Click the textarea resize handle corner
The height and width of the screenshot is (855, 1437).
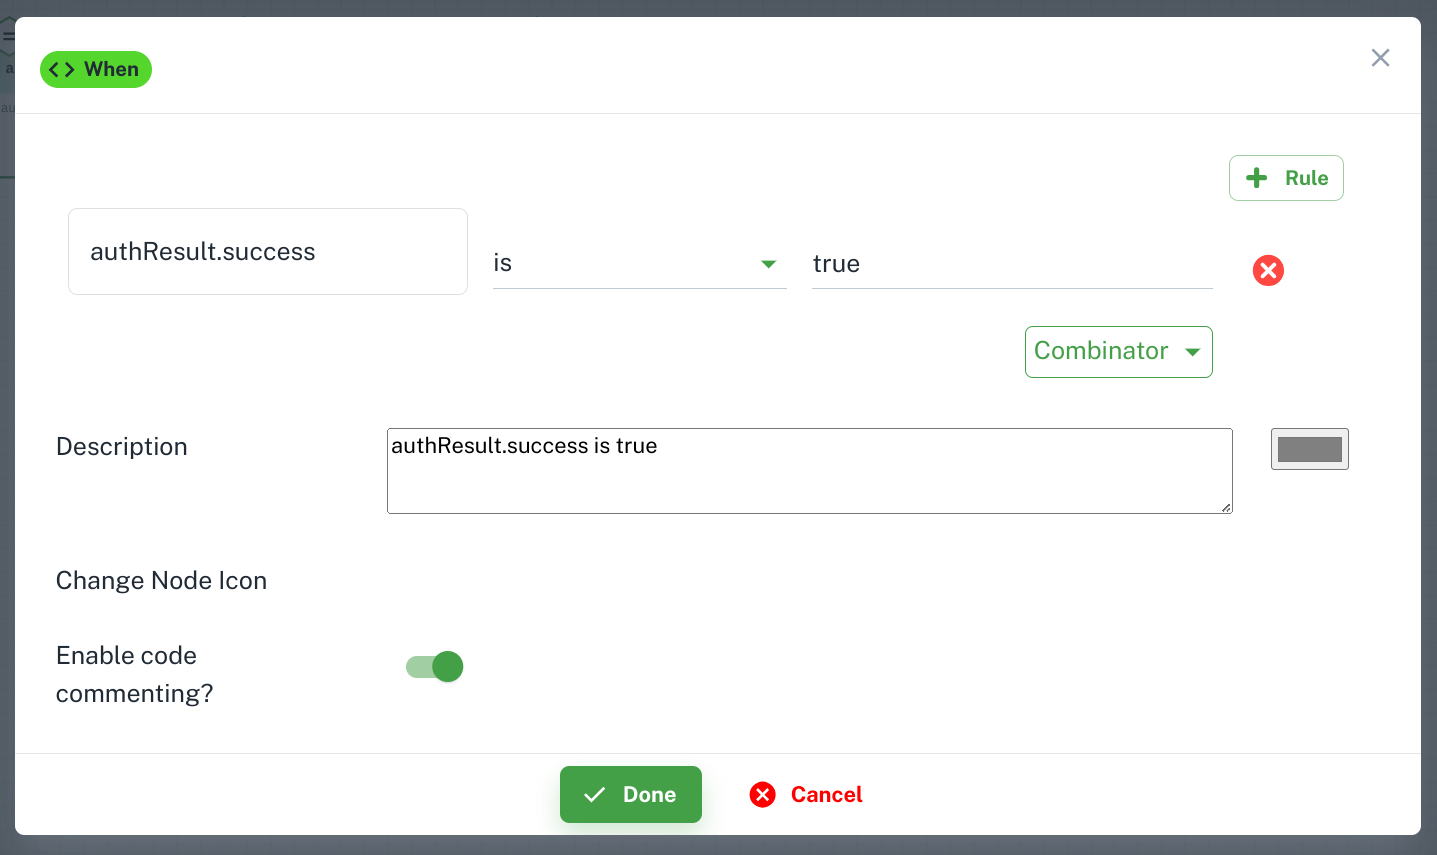(x=1226, y=507)
